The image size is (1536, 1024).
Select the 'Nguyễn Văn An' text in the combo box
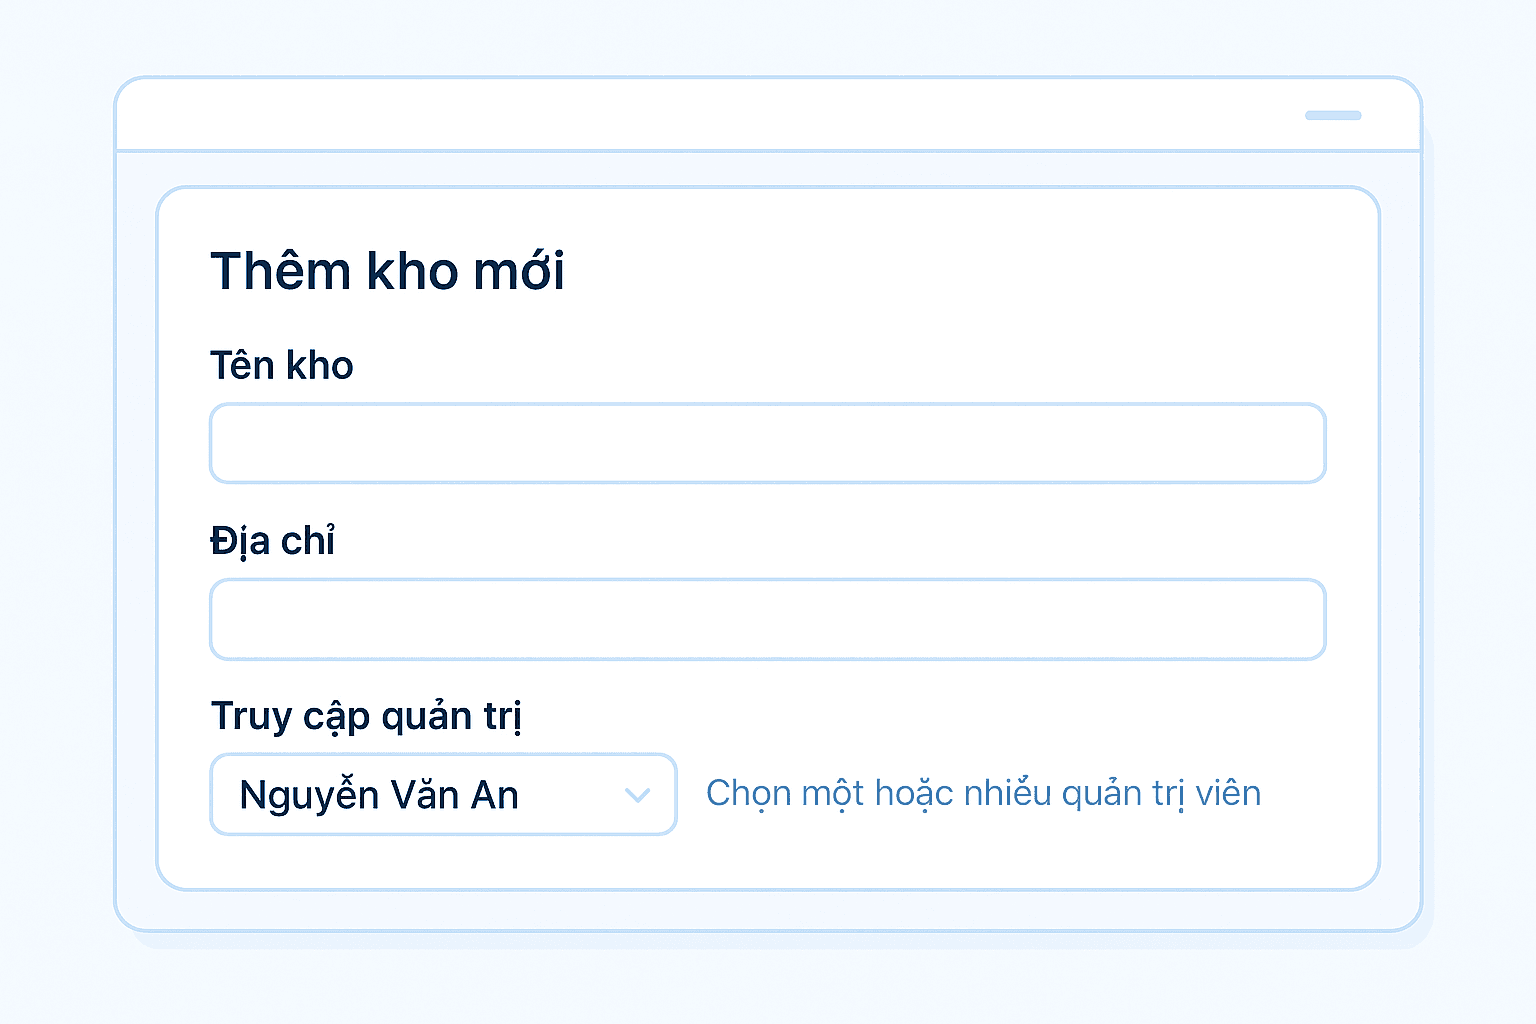[x=379, y=795]
